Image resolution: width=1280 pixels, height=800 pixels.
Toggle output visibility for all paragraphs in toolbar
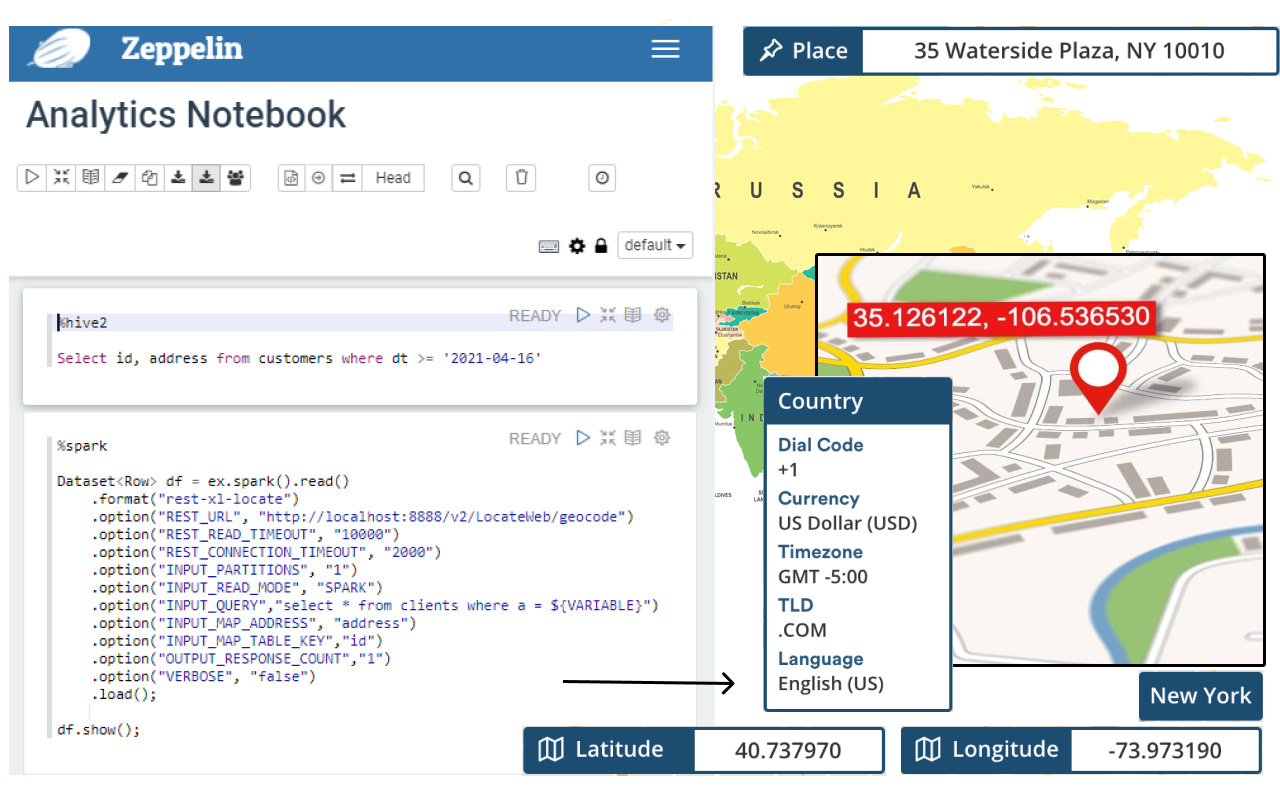(91, 178)
